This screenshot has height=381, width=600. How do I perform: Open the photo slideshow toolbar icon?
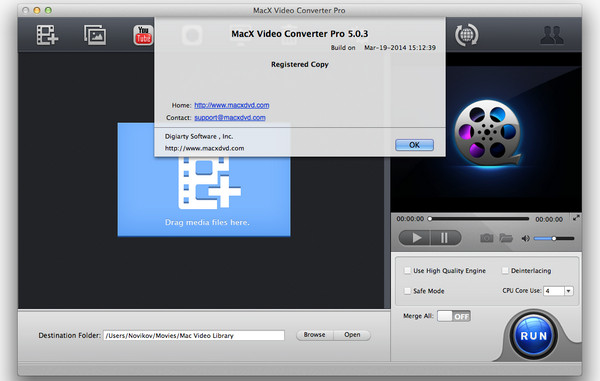pos(95,35)
